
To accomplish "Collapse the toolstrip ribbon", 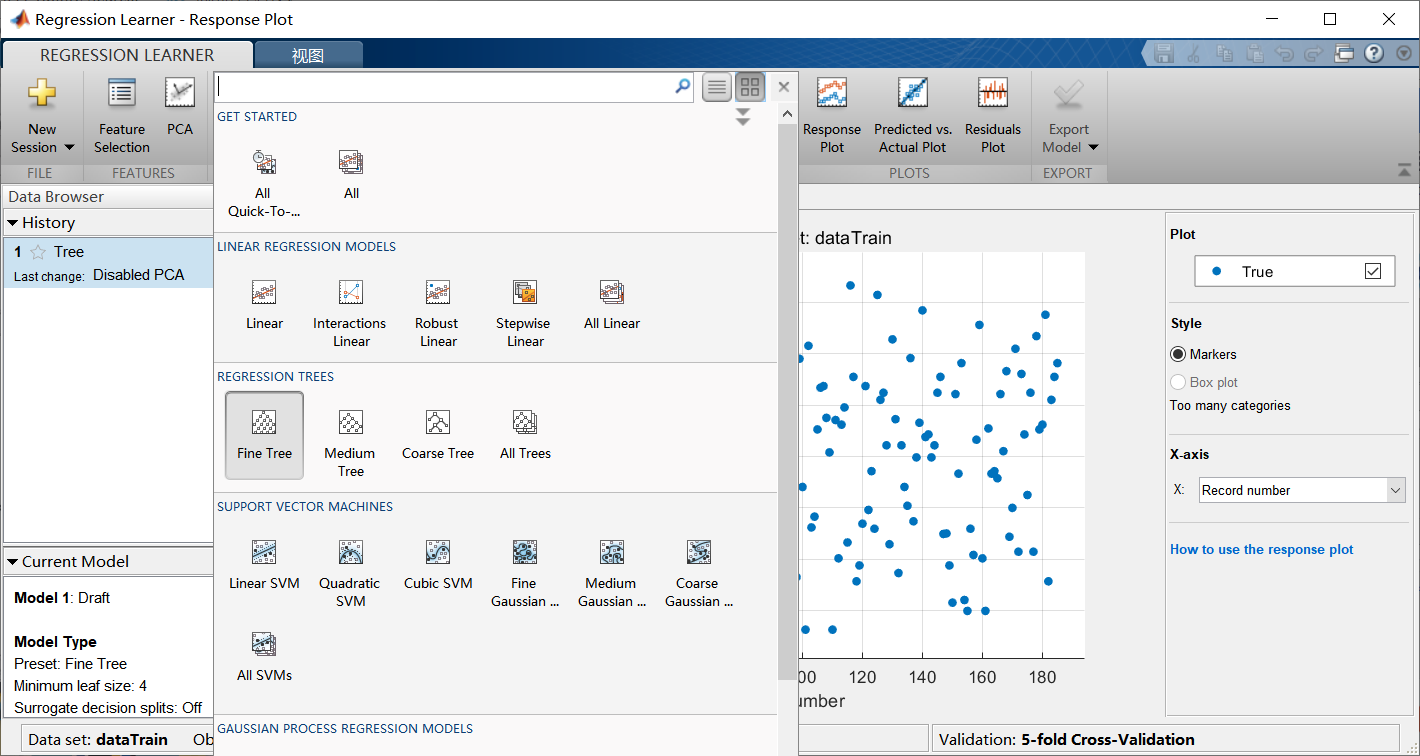I will (x=1404, y=170).
